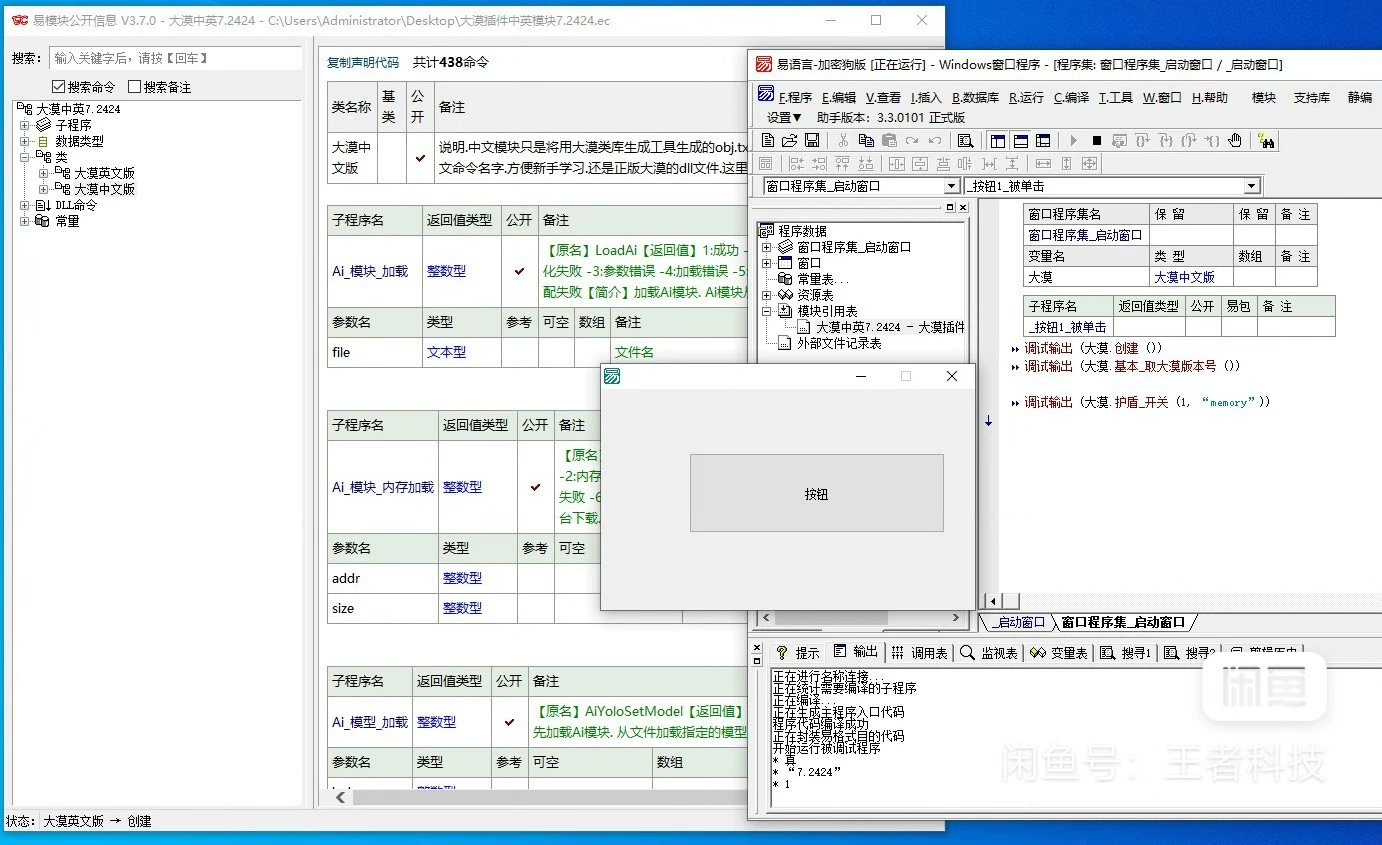Click the Stop black square icon

point(1097,141)
